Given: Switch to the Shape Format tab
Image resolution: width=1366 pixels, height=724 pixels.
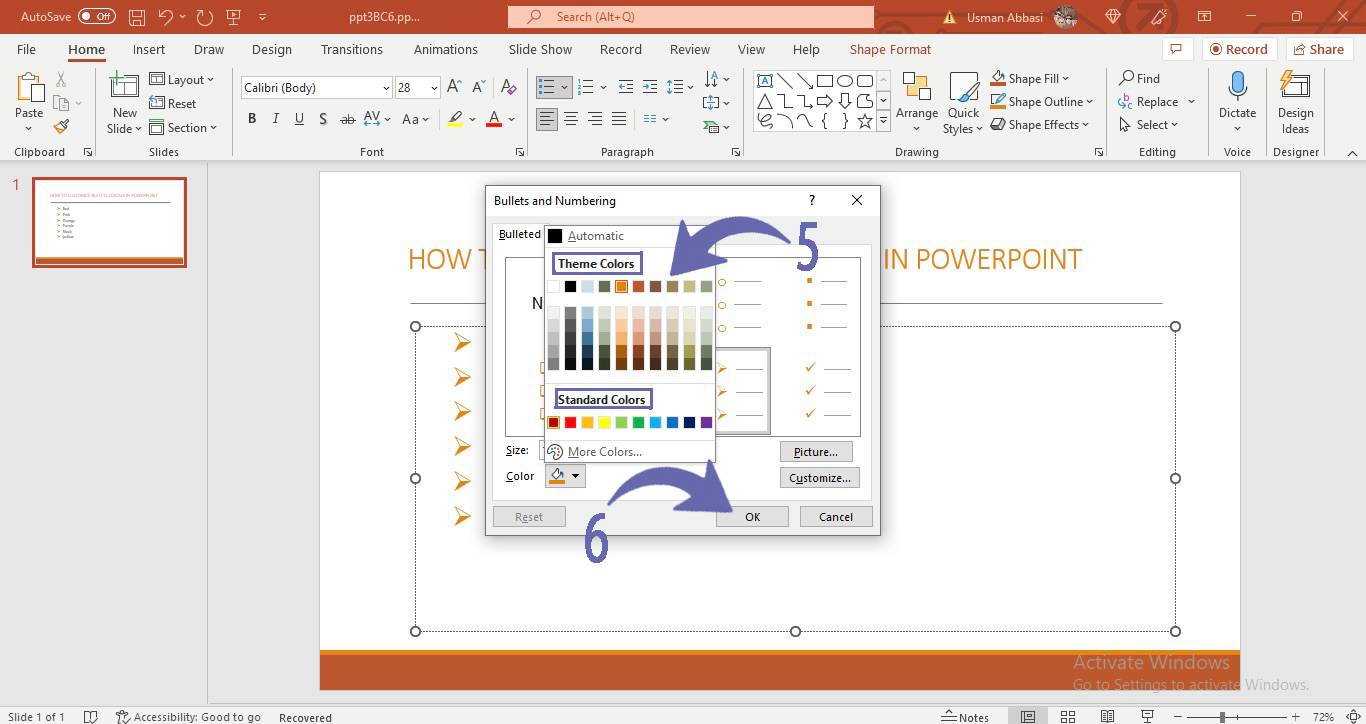Looking at the screenshot, I should pos(890,49).
